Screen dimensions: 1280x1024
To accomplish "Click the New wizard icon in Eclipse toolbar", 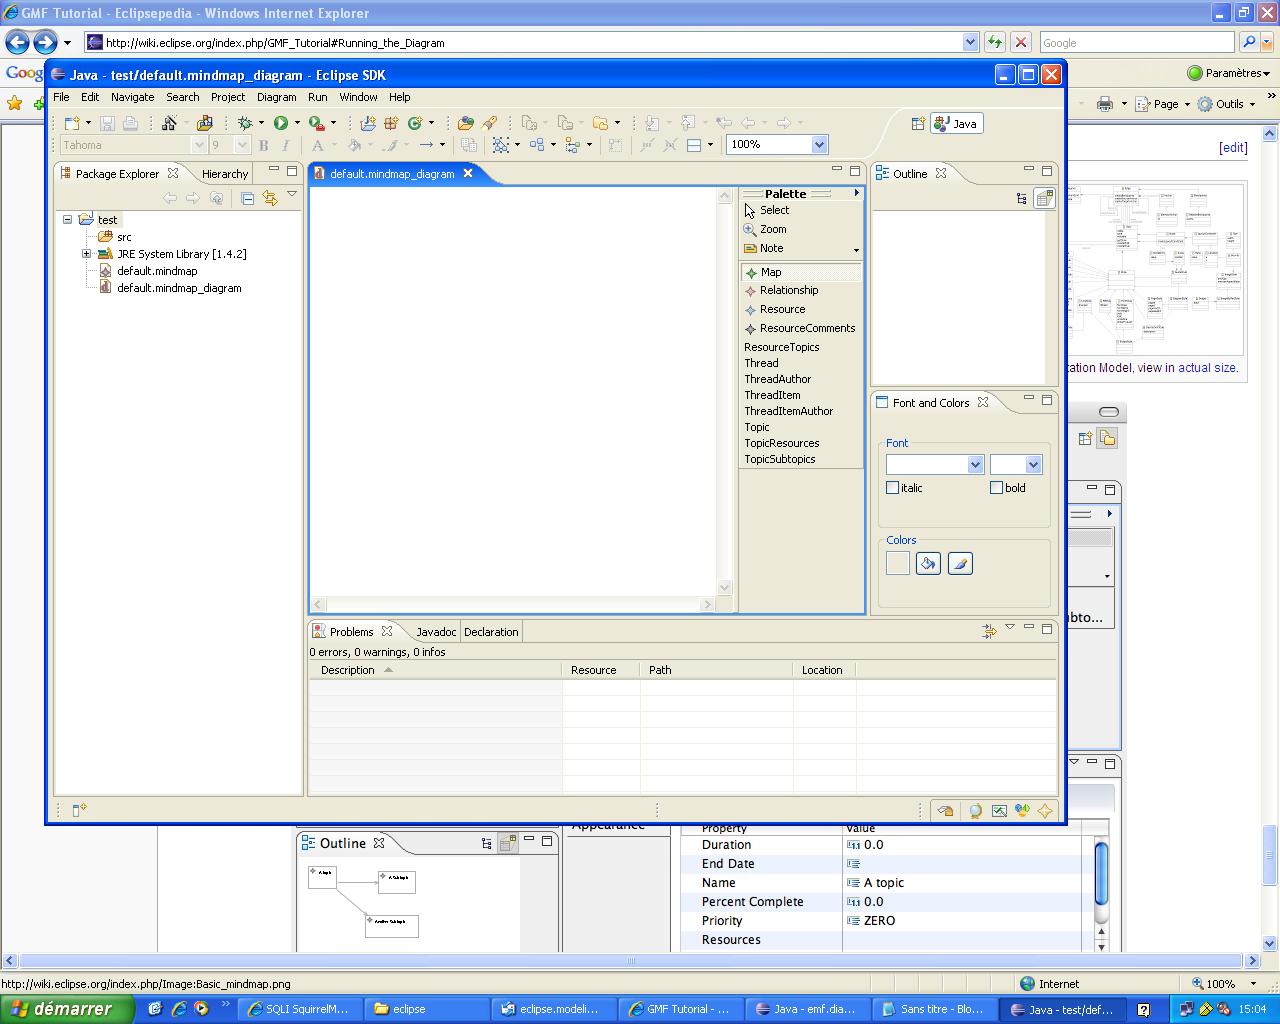I will [x=72, y=123].
